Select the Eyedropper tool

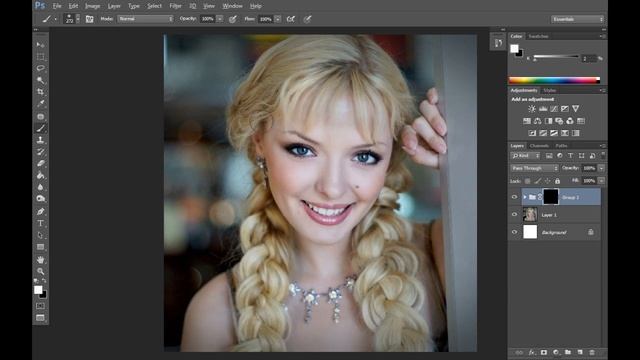(40, 104)
